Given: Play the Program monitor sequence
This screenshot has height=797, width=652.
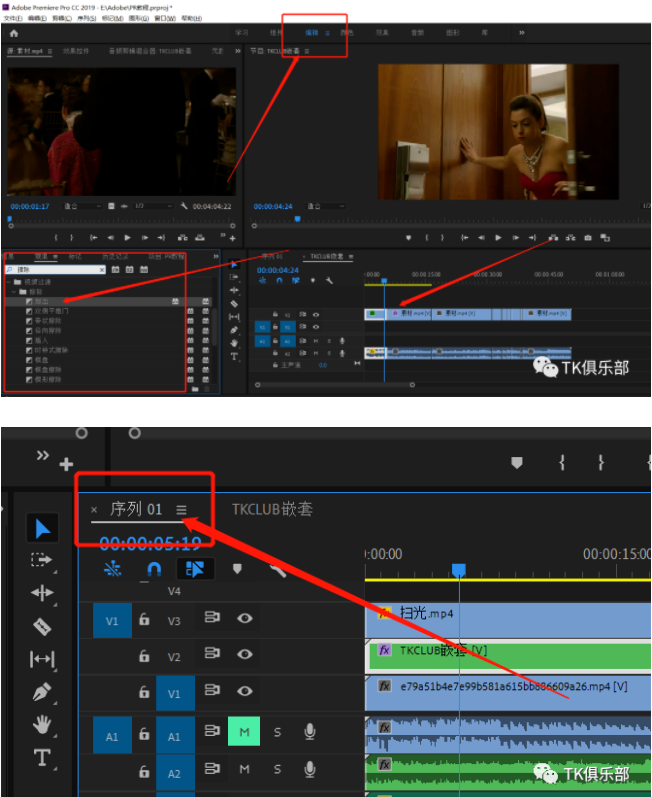Looking at the screenshot, I should click(x=498, y=237).
